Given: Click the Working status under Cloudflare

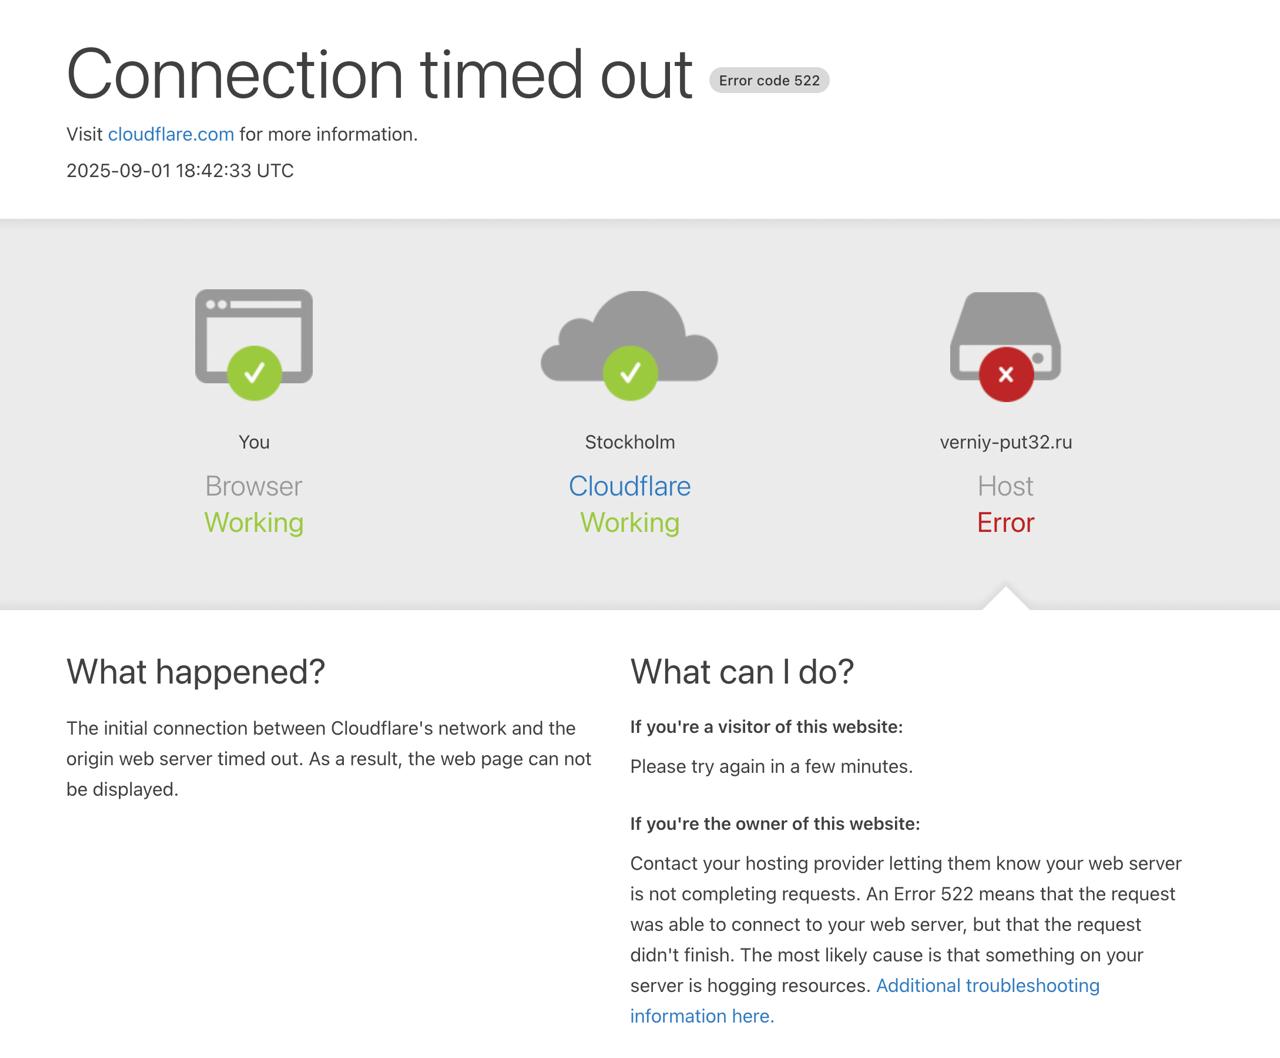Looking at the screenshot, I should [x=630, y=522].
